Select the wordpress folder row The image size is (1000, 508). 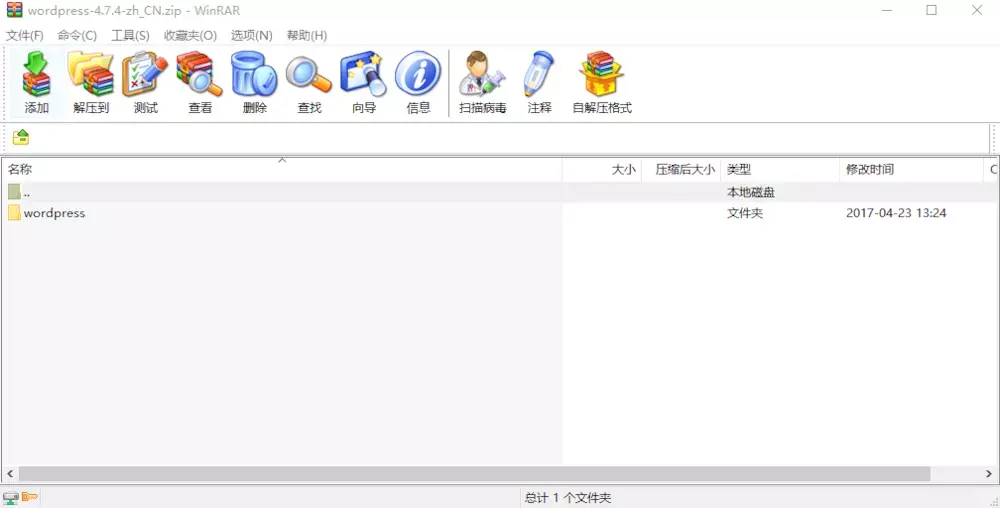(x=500, y=213)
